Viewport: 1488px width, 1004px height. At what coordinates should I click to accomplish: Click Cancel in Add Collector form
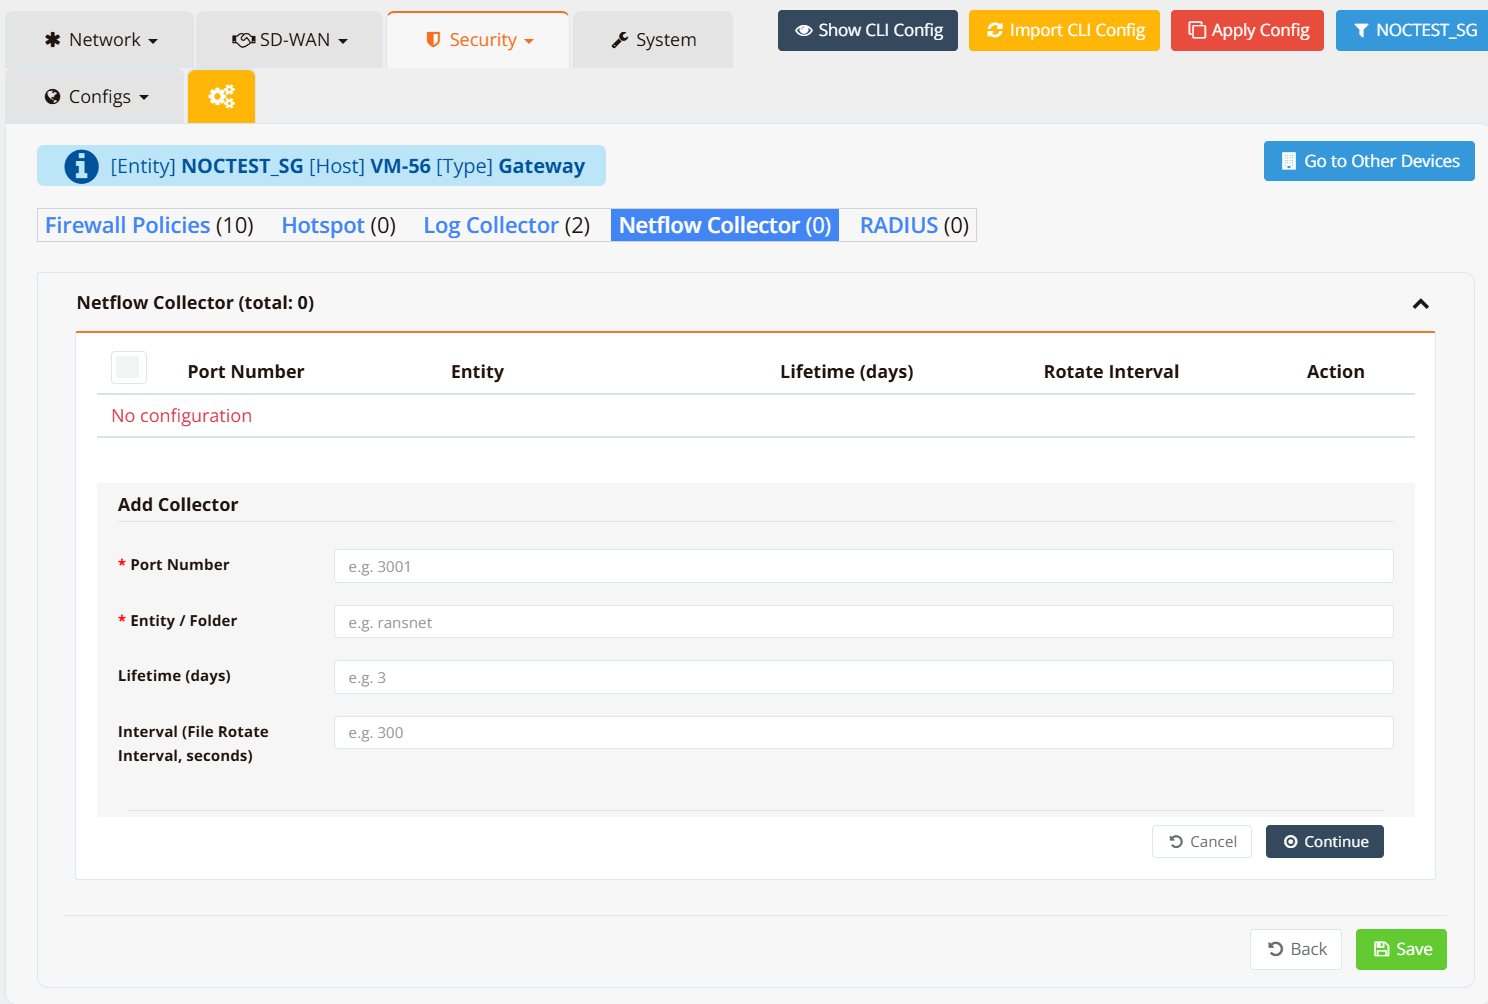(1201, 842)
